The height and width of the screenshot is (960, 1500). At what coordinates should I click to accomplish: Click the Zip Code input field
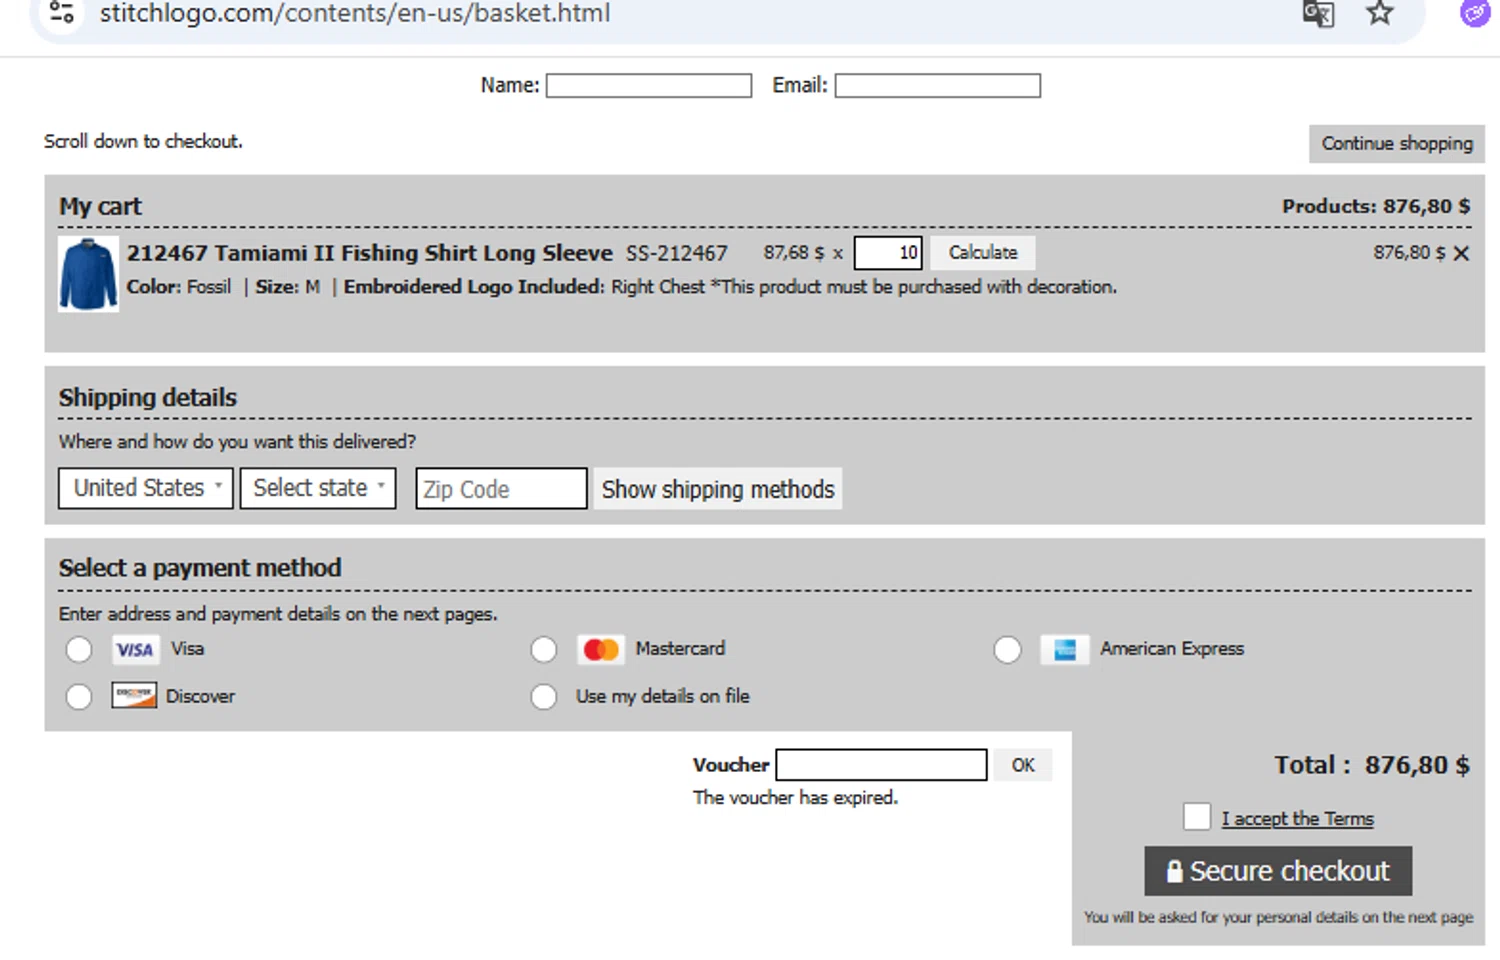pyautogui.click(x=501, y=489)
